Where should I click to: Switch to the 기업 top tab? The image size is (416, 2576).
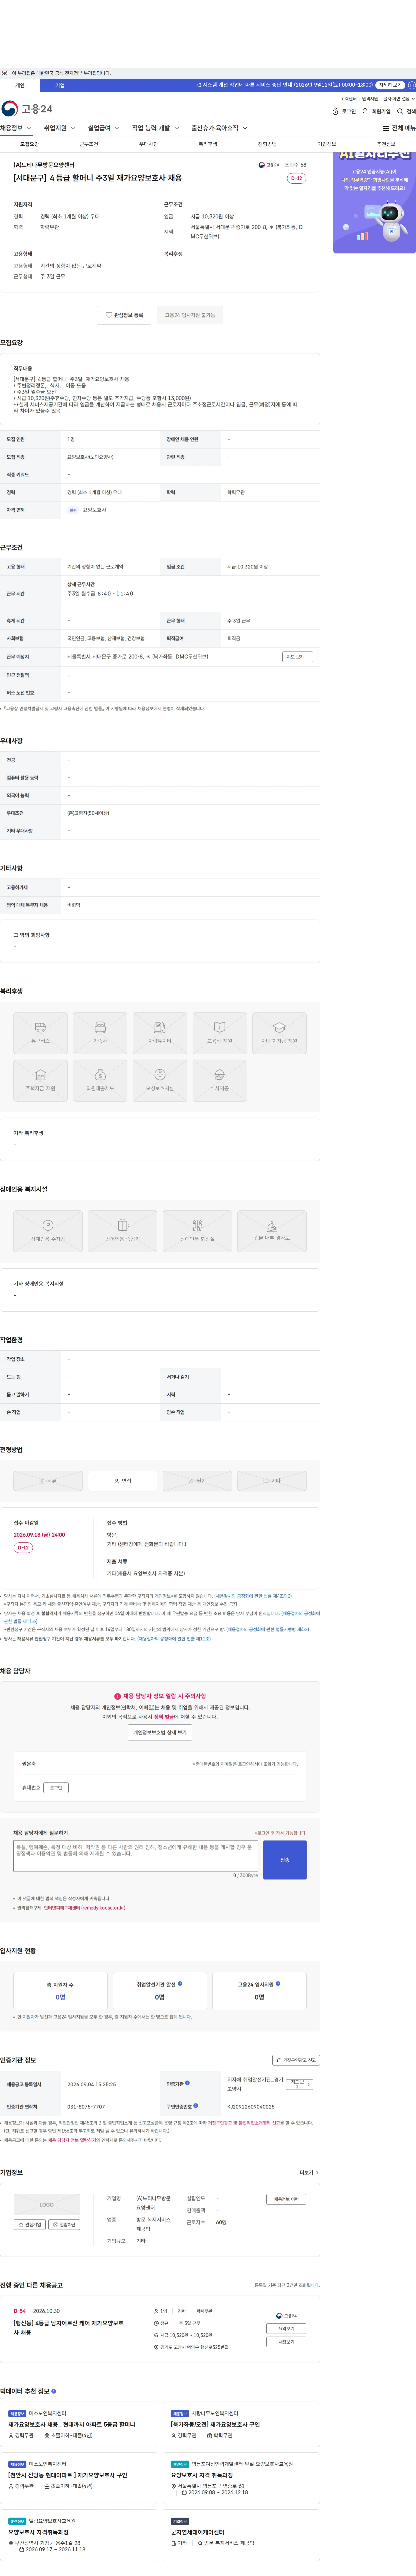[60, 86]
